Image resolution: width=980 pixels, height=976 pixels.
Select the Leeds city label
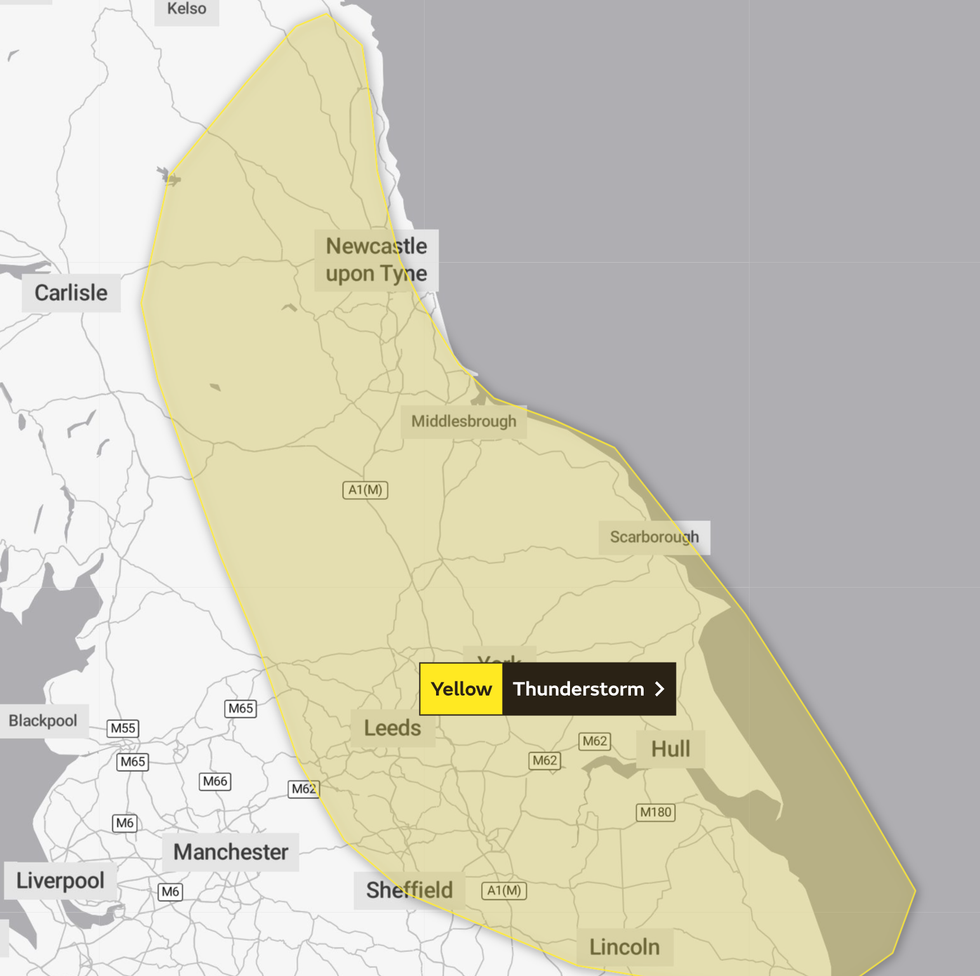pyautogui.click(x=392, y=728)
